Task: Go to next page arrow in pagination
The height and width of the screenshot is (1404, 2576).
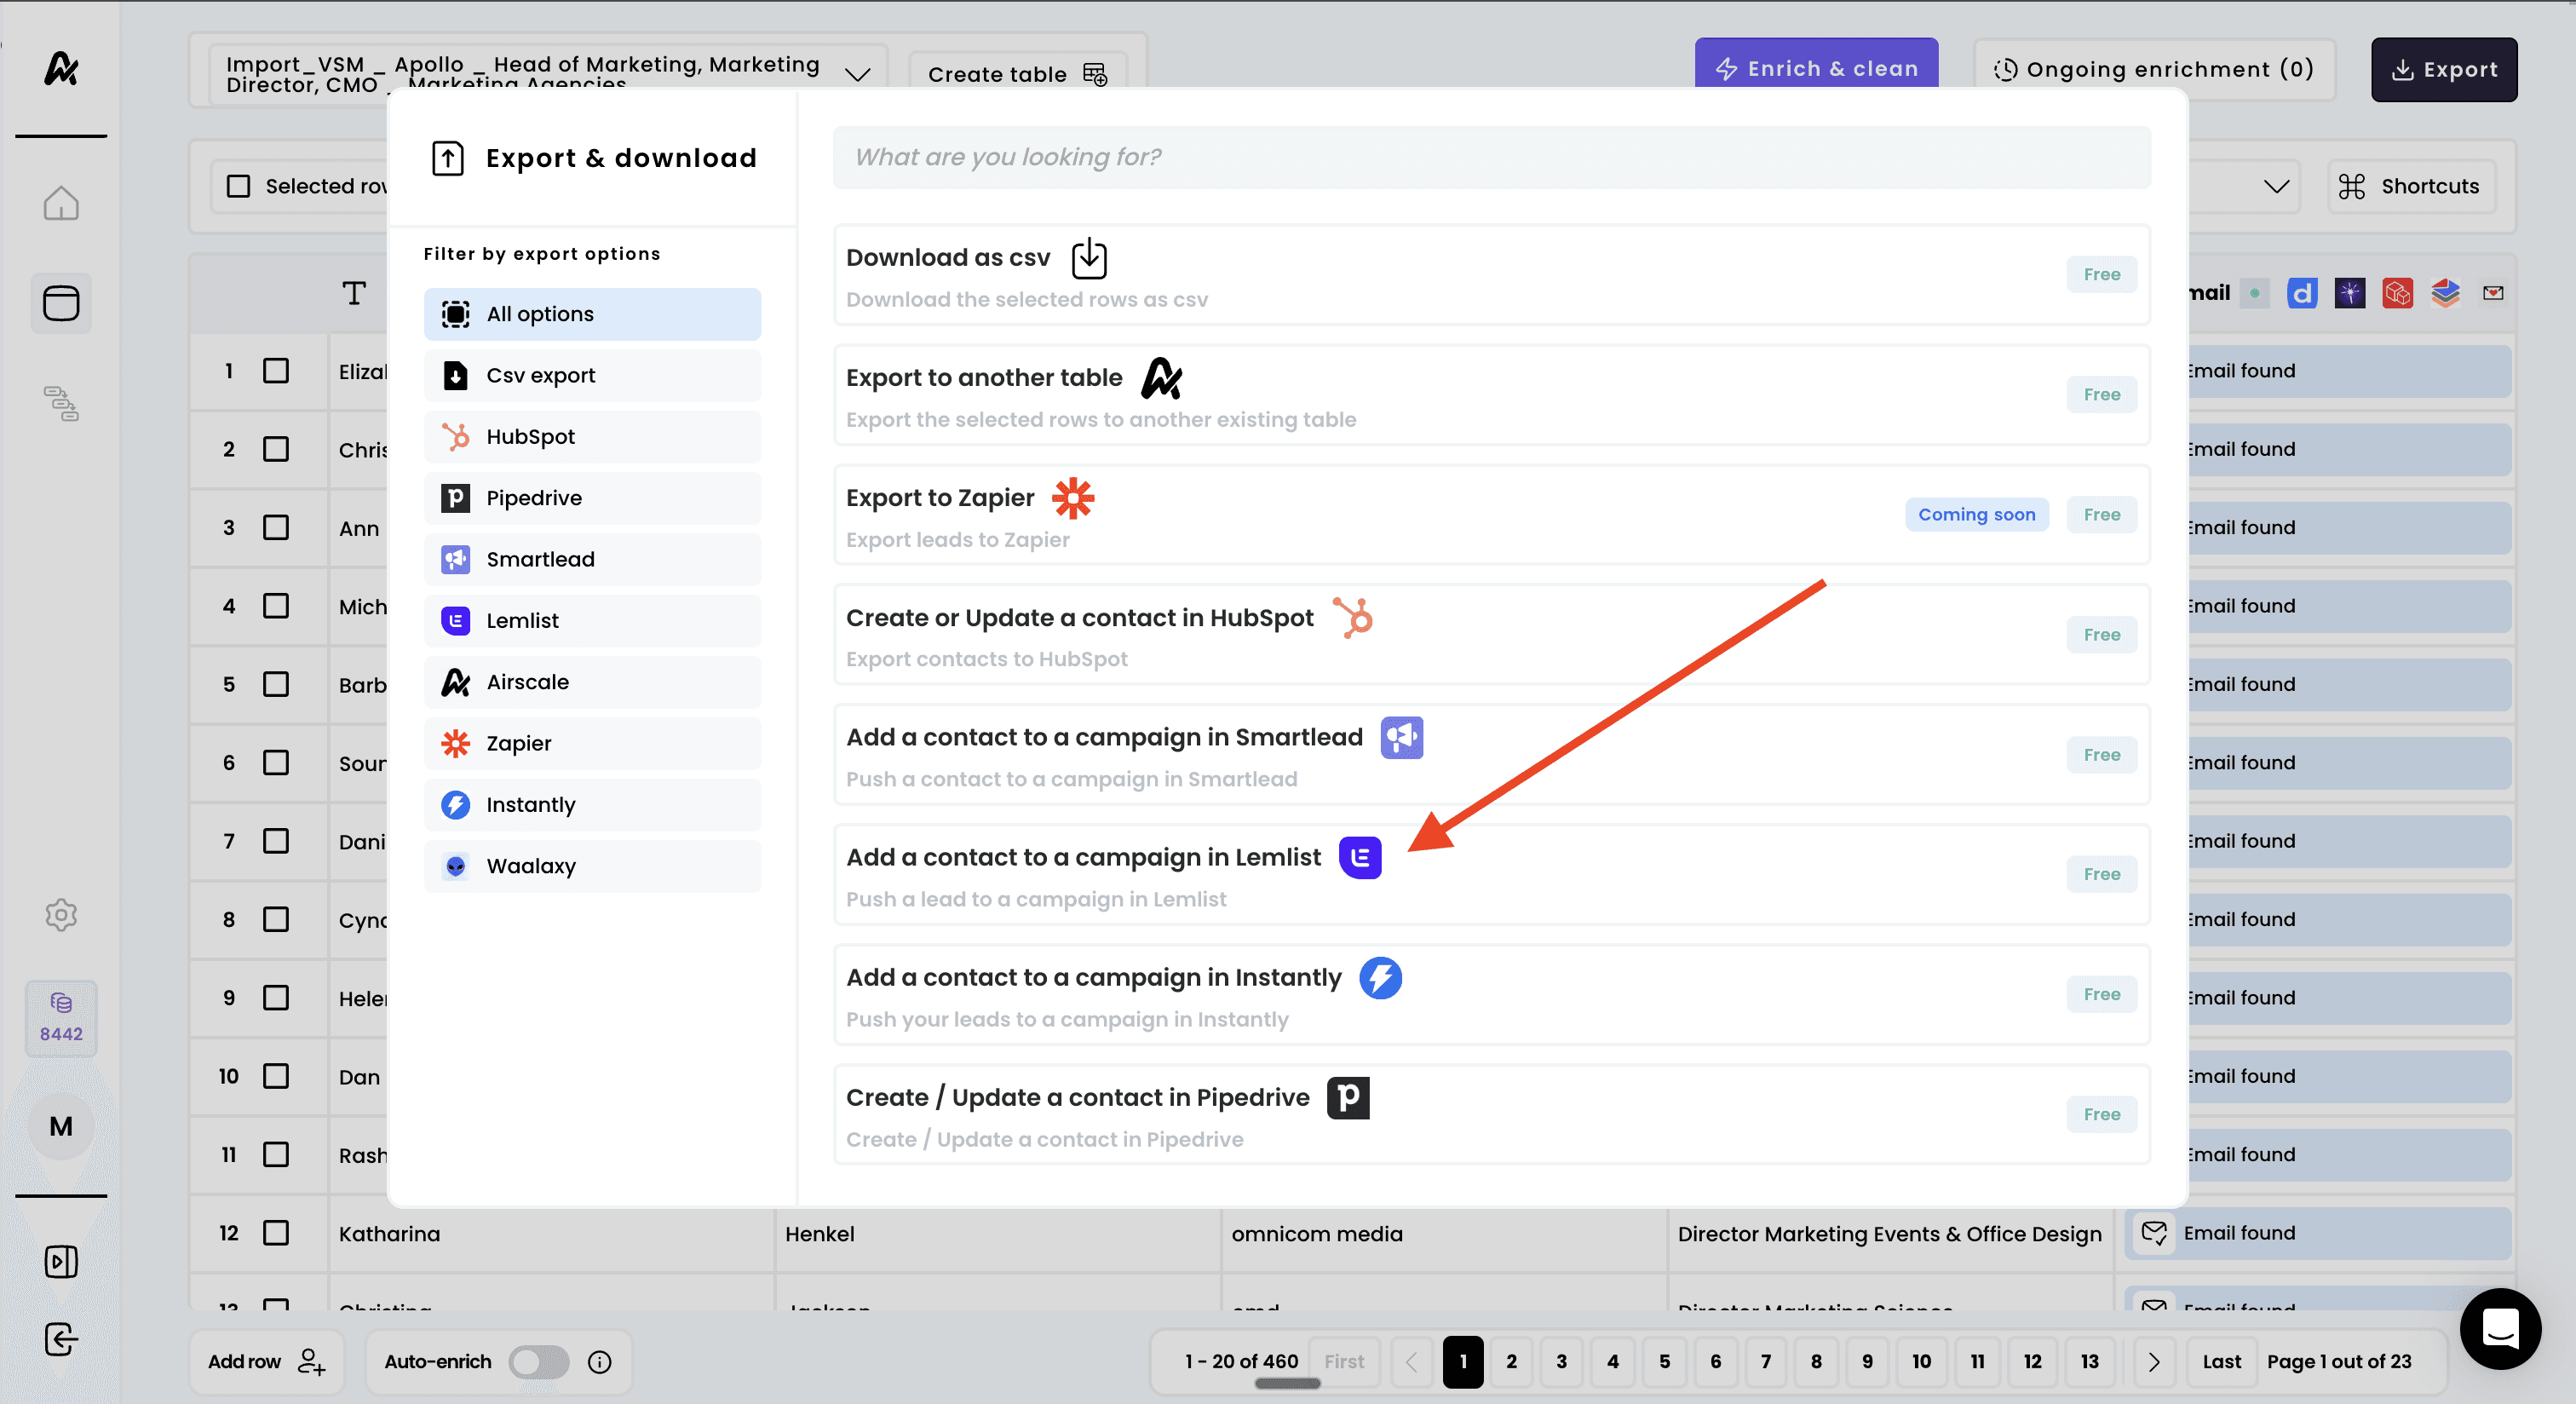Action: point(2154,1361)
